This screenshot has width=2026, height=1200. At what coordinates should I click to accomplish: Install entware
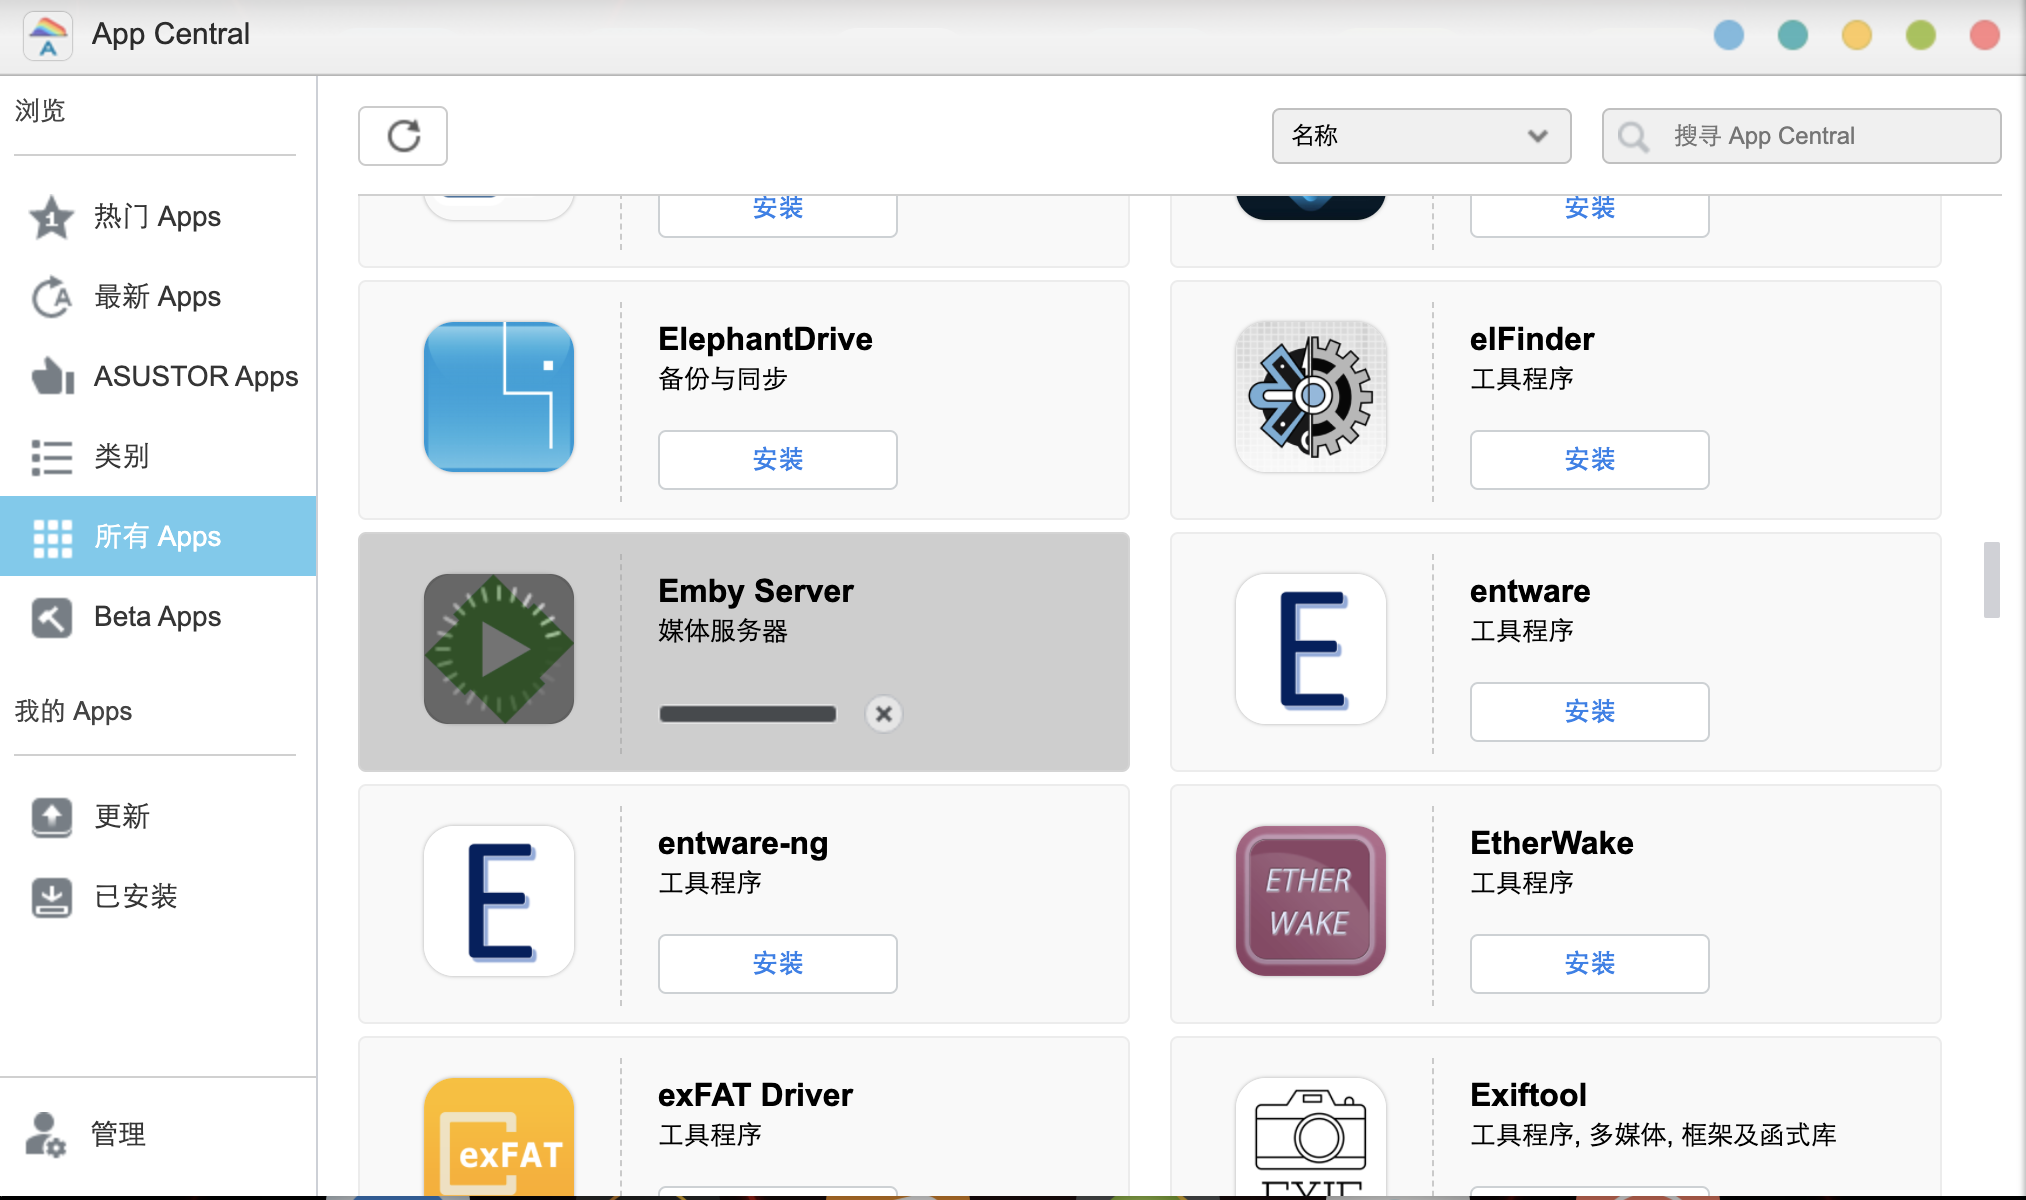tap(1590, 712)
